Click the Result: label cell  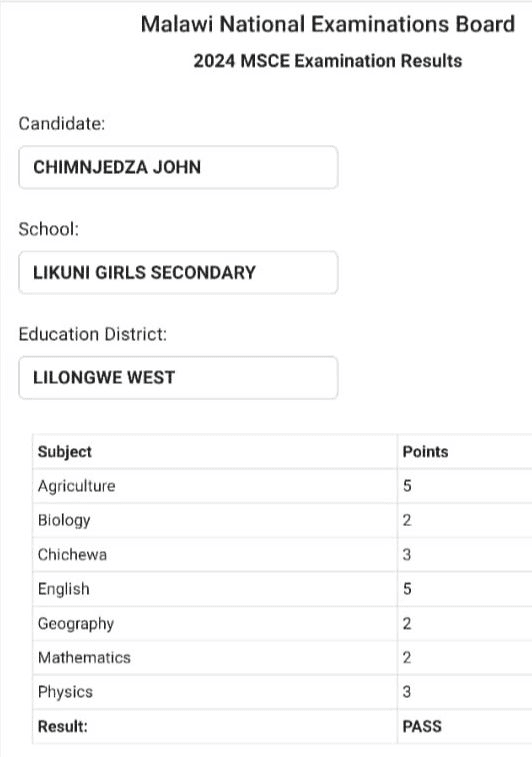[215, 726]
